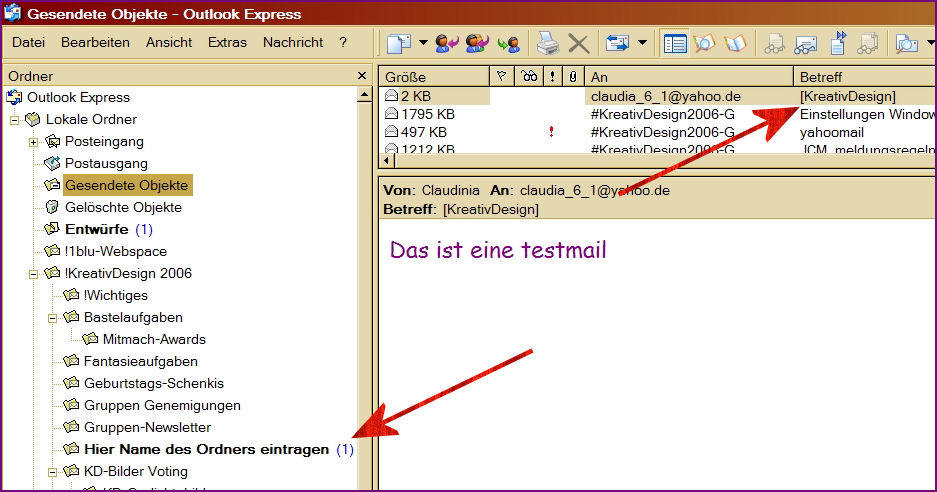The width and height of the screenshot is (937, 492).
Task: Select the Lokale Ordner tree item
Action: (91, 120)
